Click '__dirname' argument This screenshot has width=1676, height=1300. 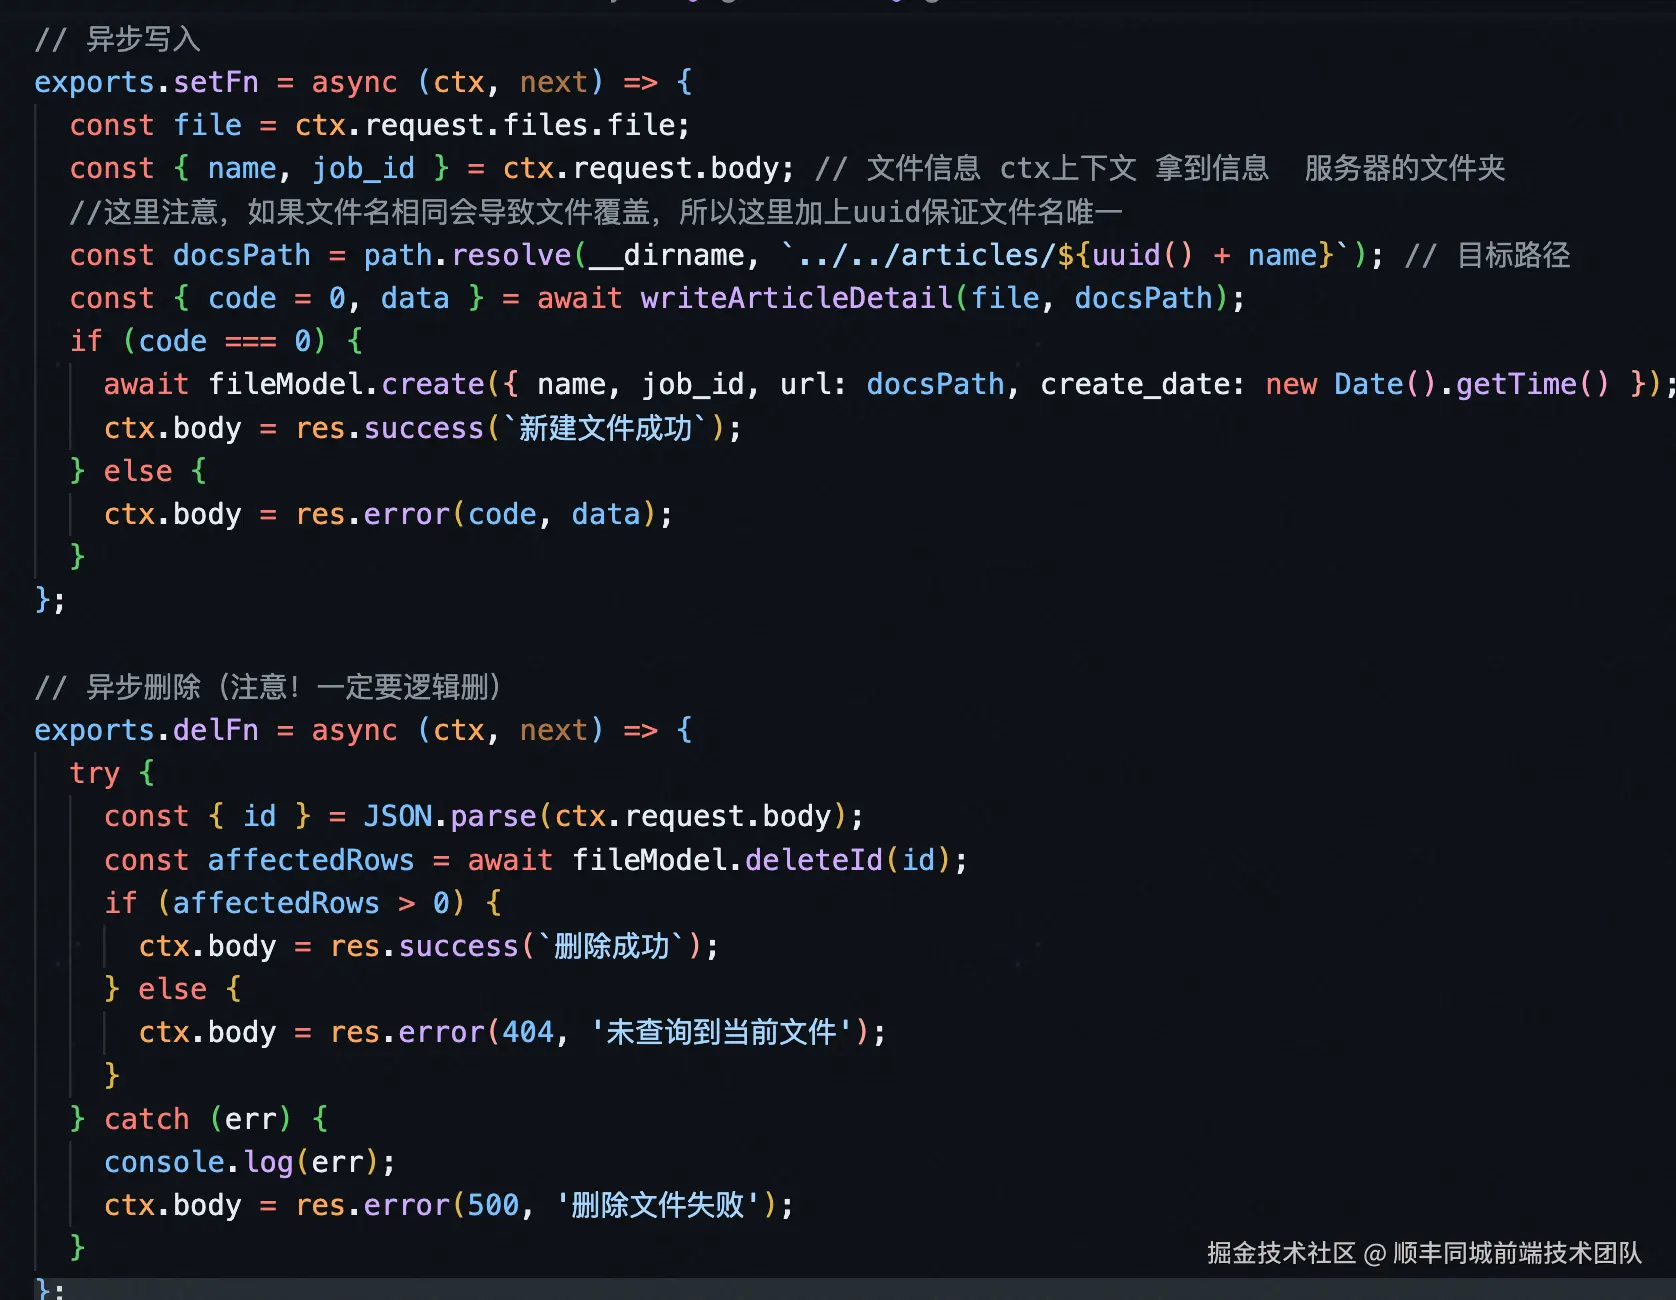[666, 255]
